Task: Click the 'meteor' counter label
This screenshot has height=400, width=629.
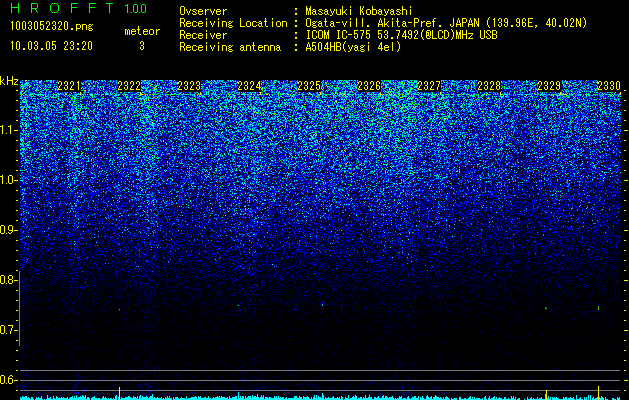Action: tap(142, 31)
